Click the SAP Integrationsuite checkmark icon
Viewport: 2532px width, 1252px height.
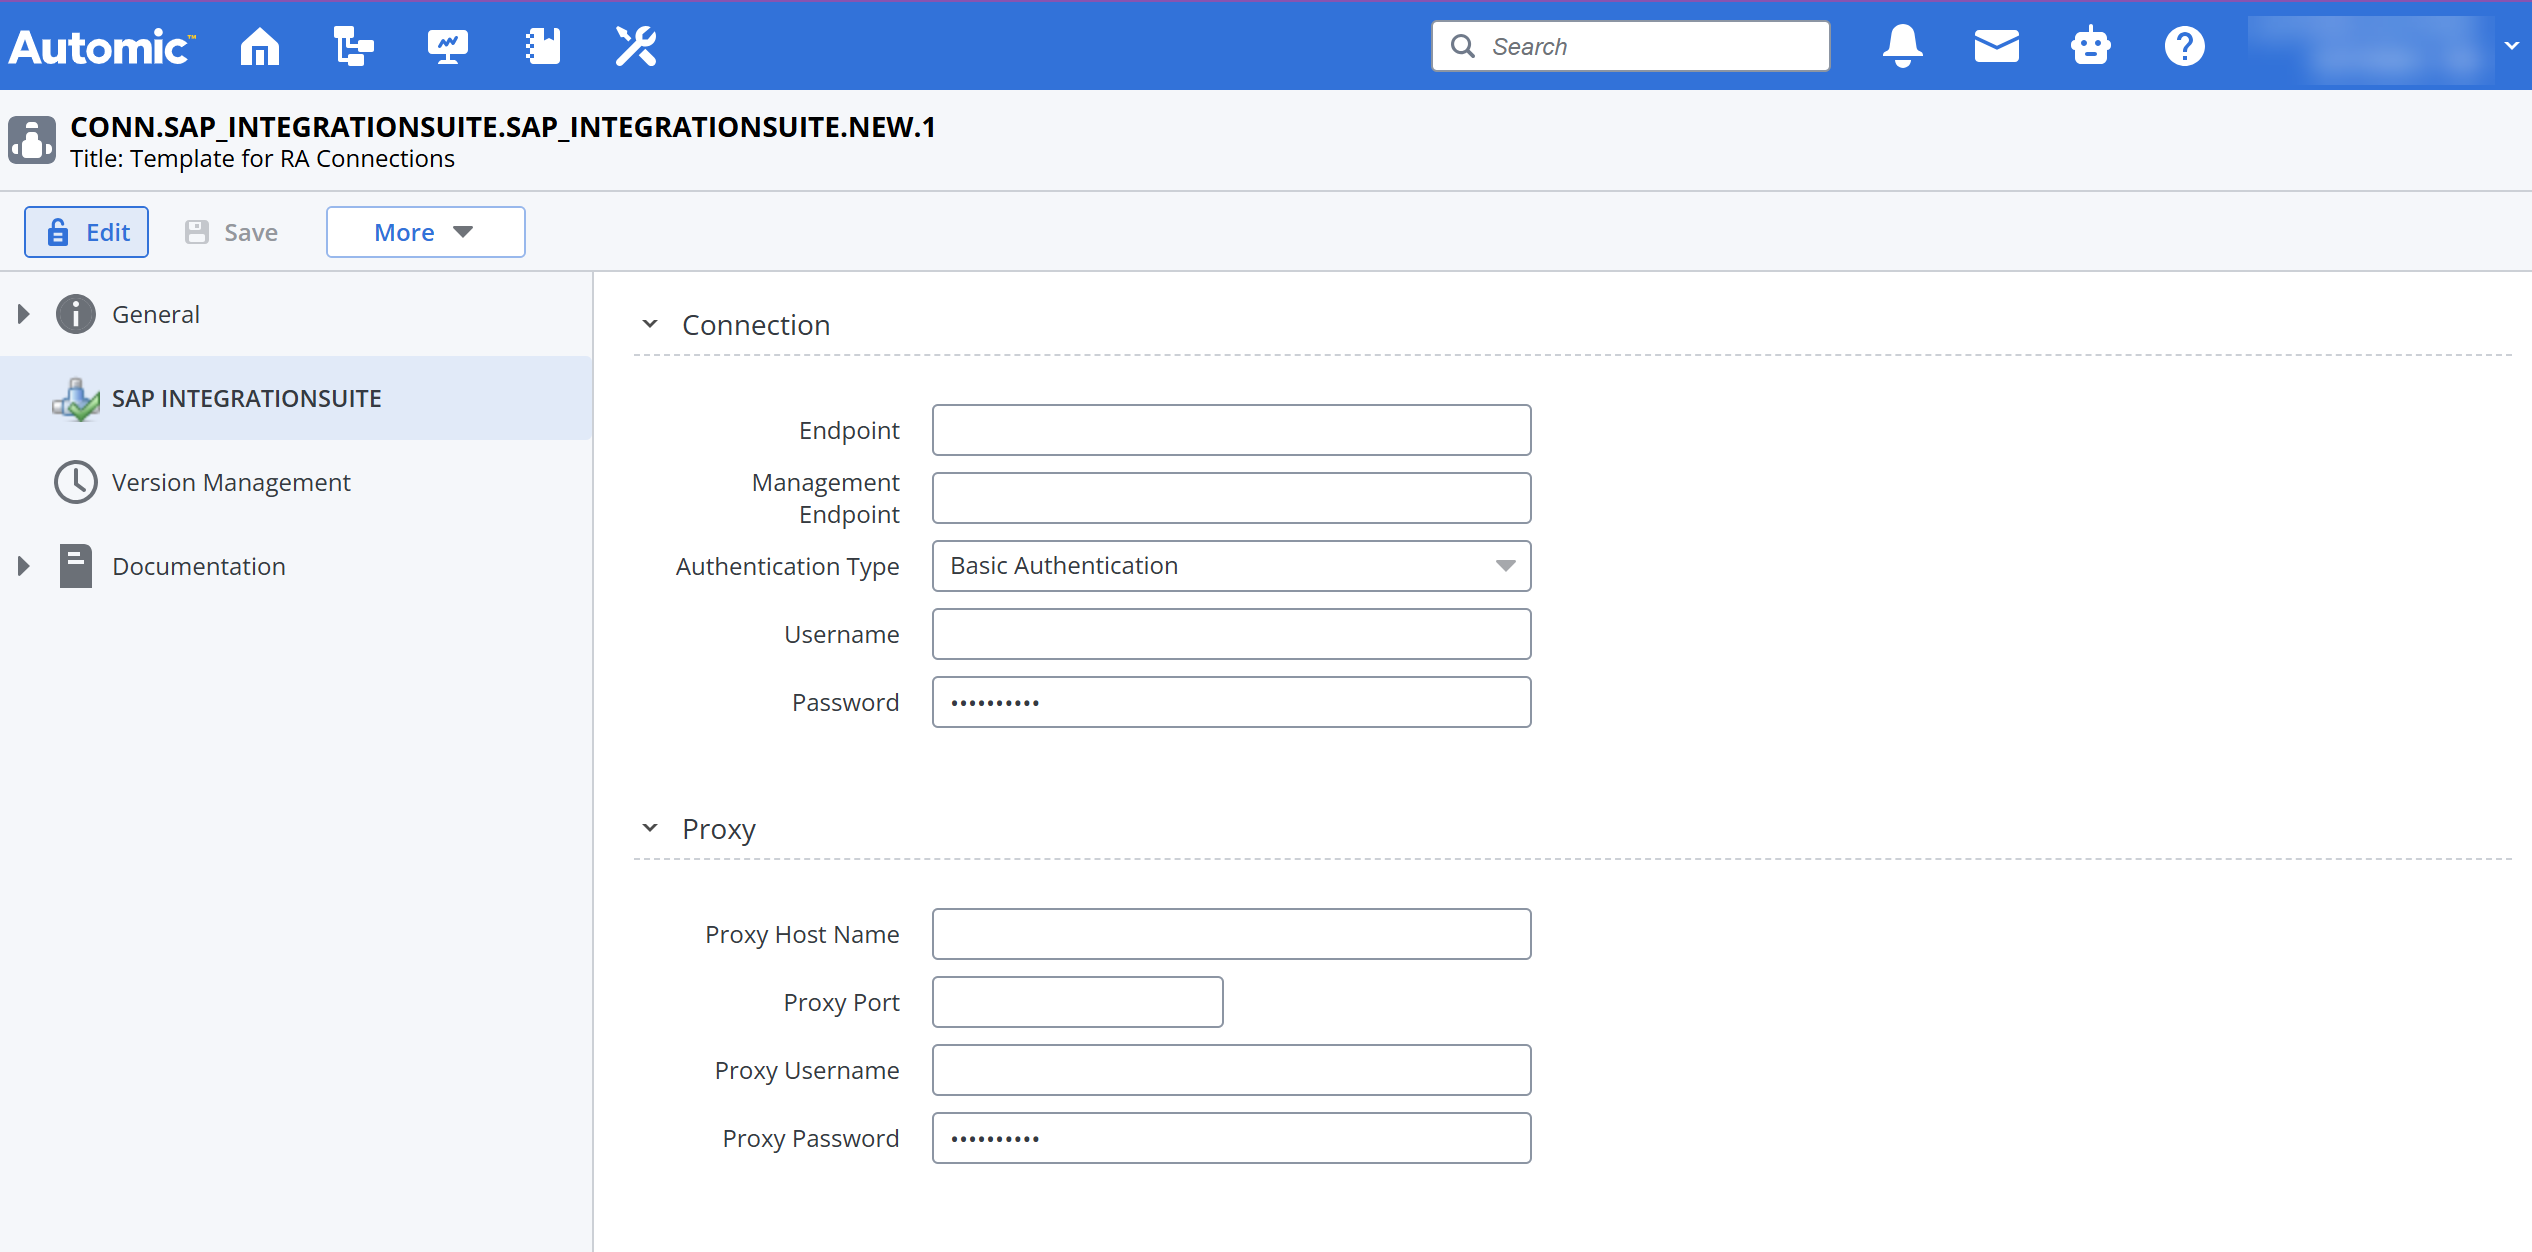(76, 398)
